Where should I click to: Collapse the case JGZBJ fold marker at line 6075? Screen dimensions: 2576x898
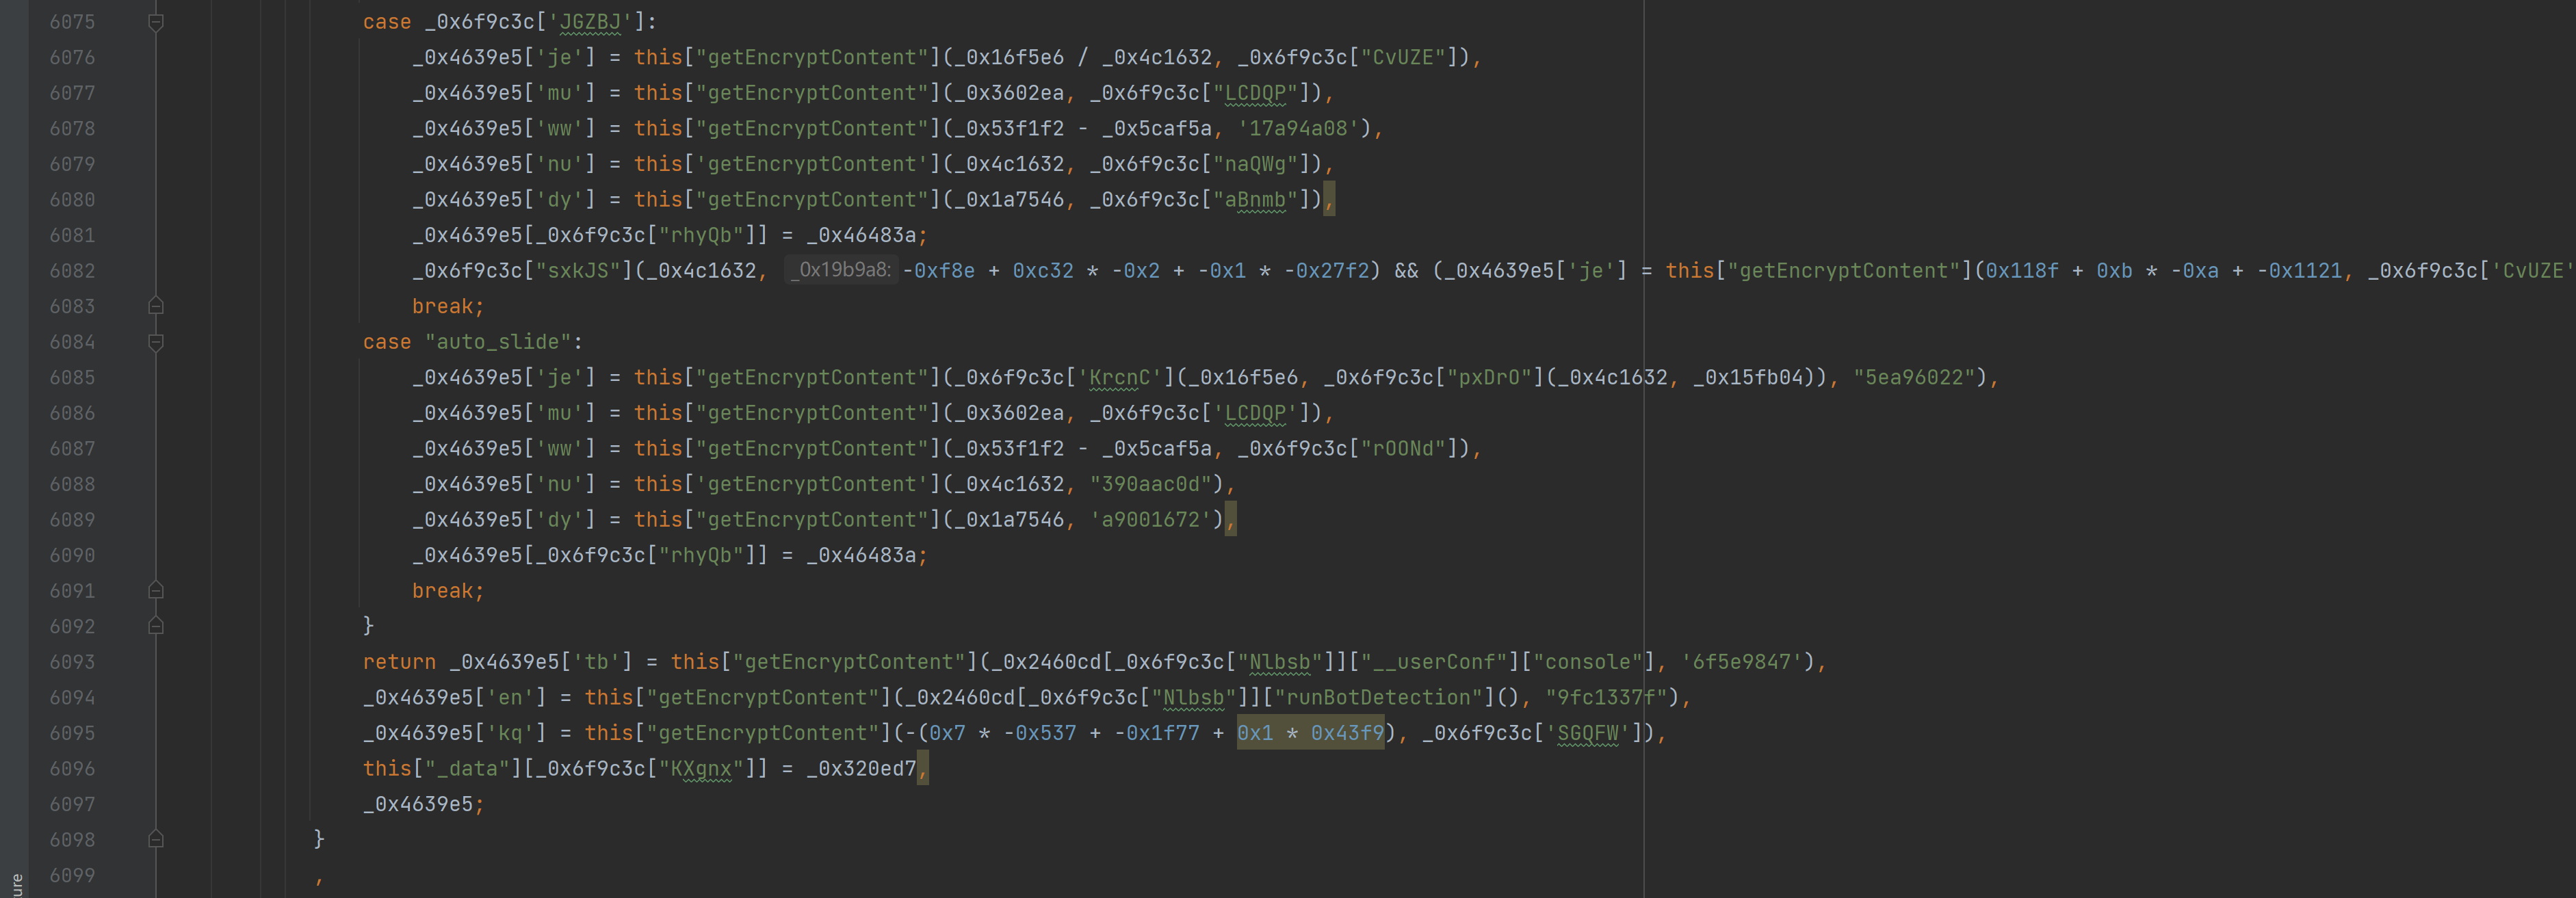pos(156,22)
